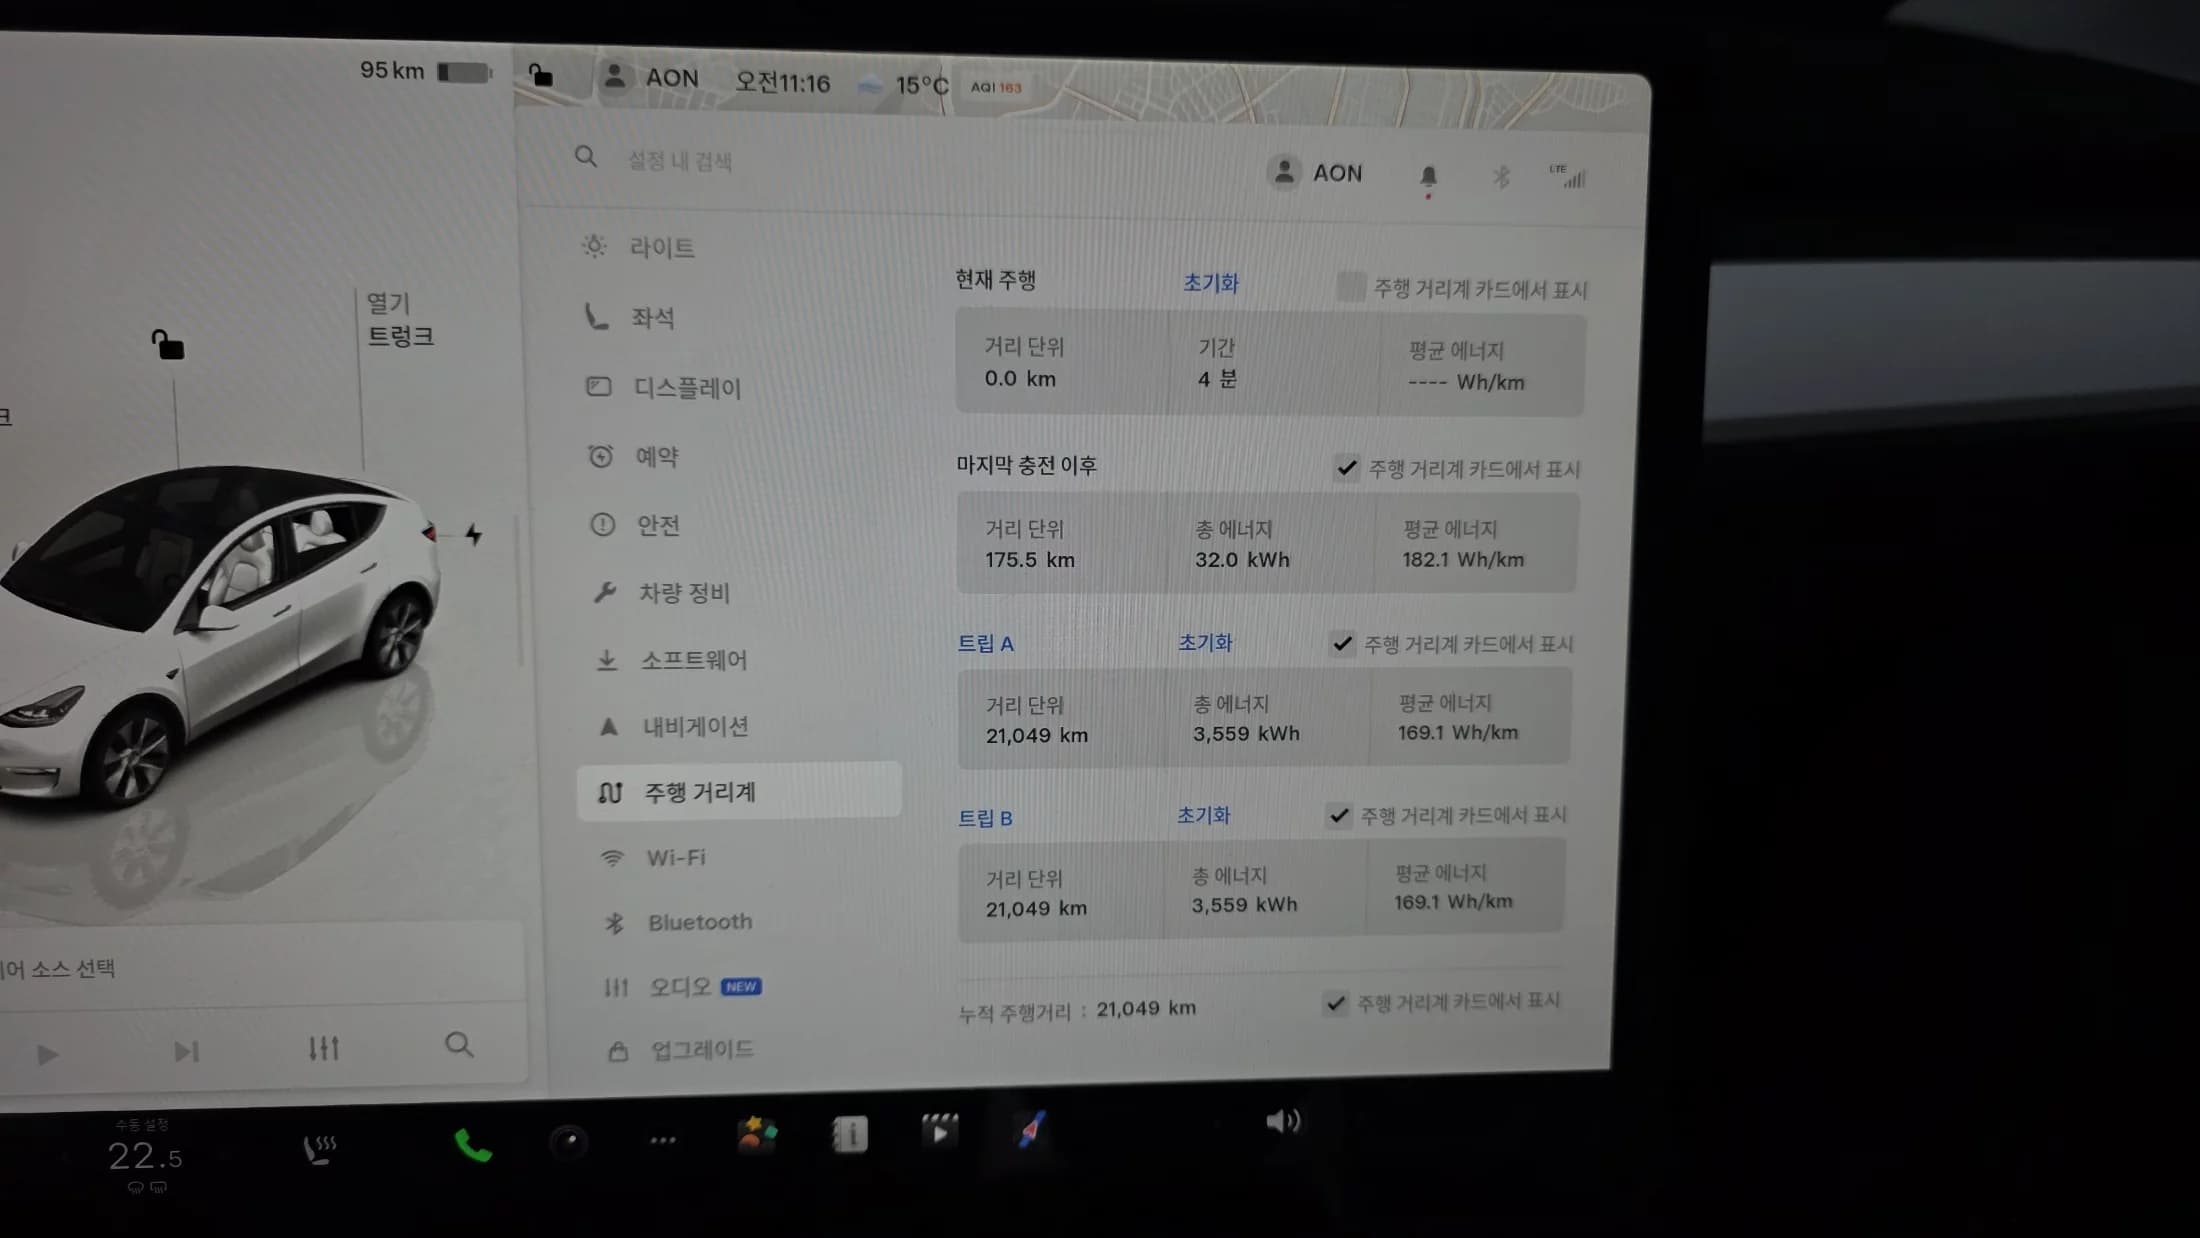Image resolution: width=2200 pixels, height=1238 pixels.
Task: Tap the charge port lightning icon
Action: click(473, 534)
